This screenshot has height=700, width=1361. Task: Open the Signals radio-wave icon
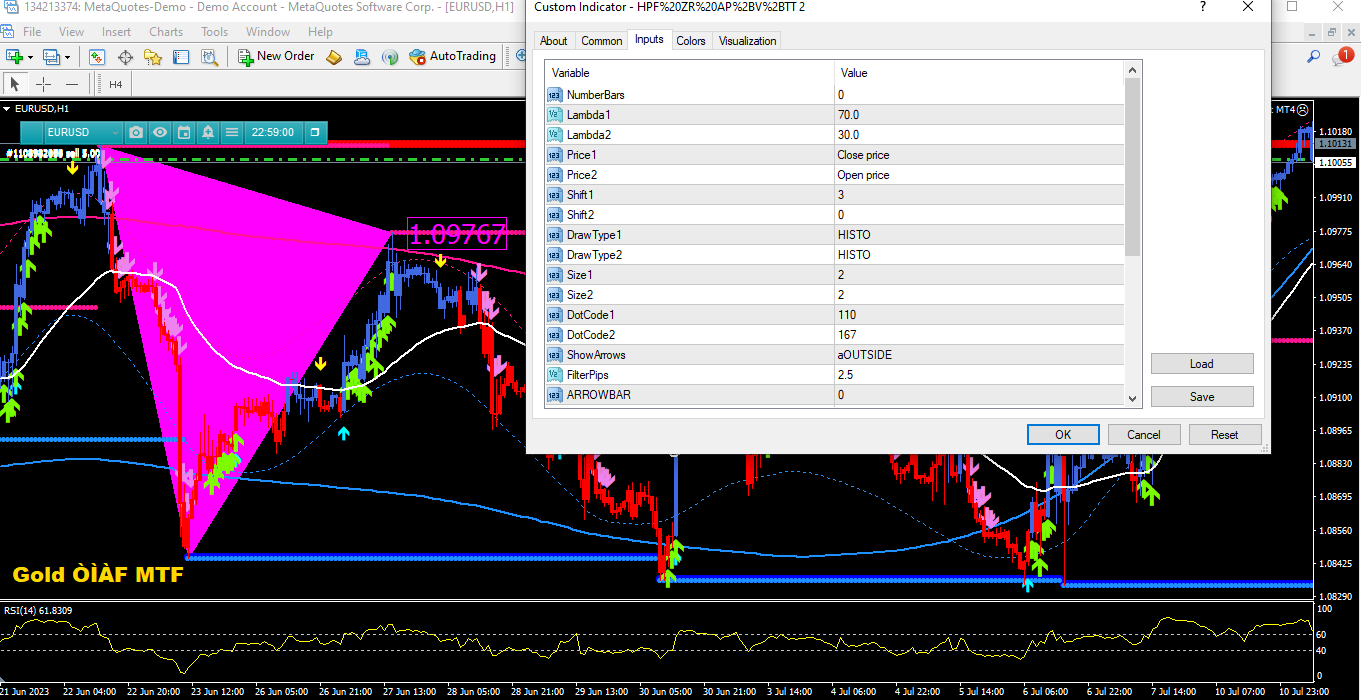pos(390,57)
